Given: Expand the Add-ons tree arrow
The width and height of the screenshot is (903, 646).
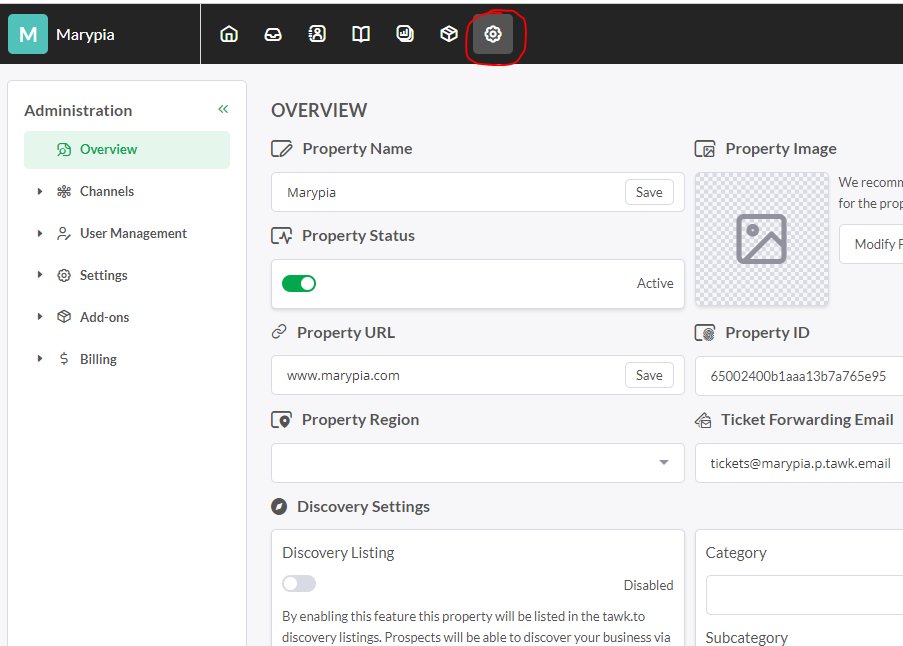Looking at the screenshot, I should [x=40, y=316].
